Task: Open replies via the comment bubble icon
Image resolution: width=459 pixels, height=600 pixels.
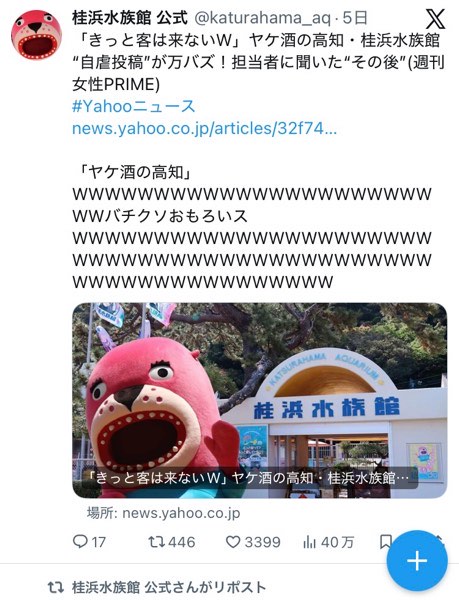Action: point(80,541)
